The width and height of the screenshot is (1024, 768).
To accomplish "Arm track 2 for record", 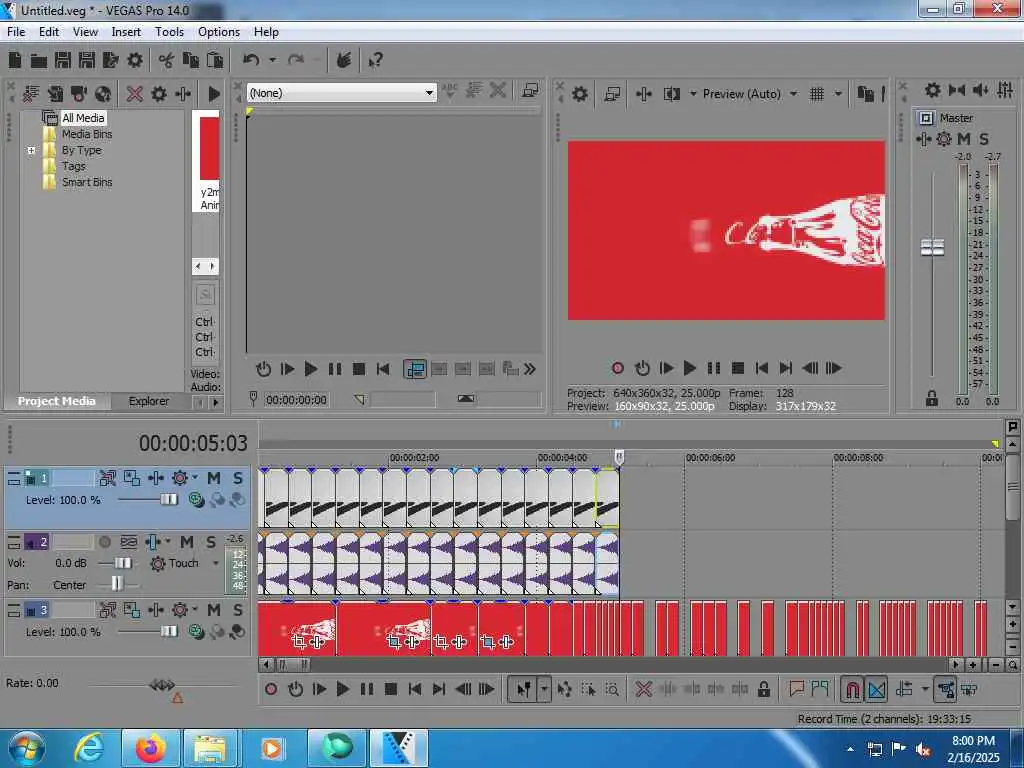I will pos(104,542).
